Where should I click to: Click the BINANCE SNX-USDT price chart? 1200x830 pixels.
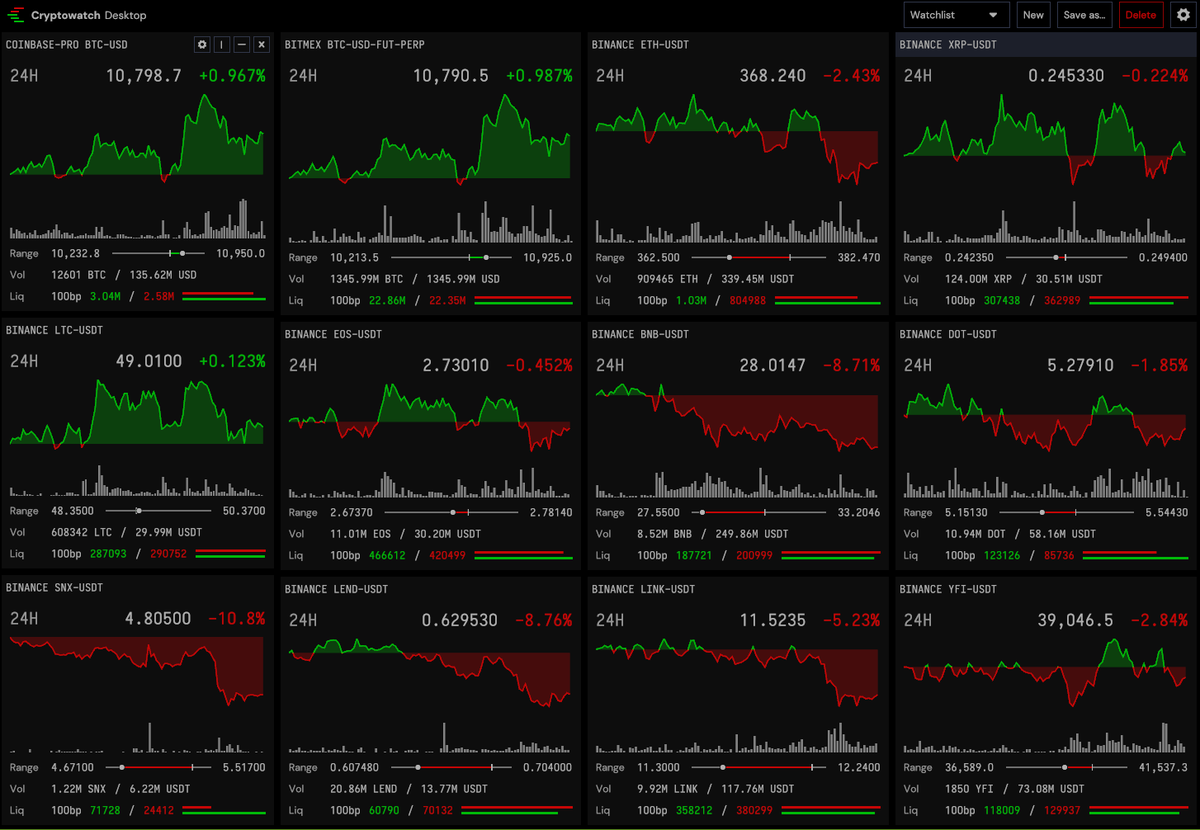[x=137, y=670]
